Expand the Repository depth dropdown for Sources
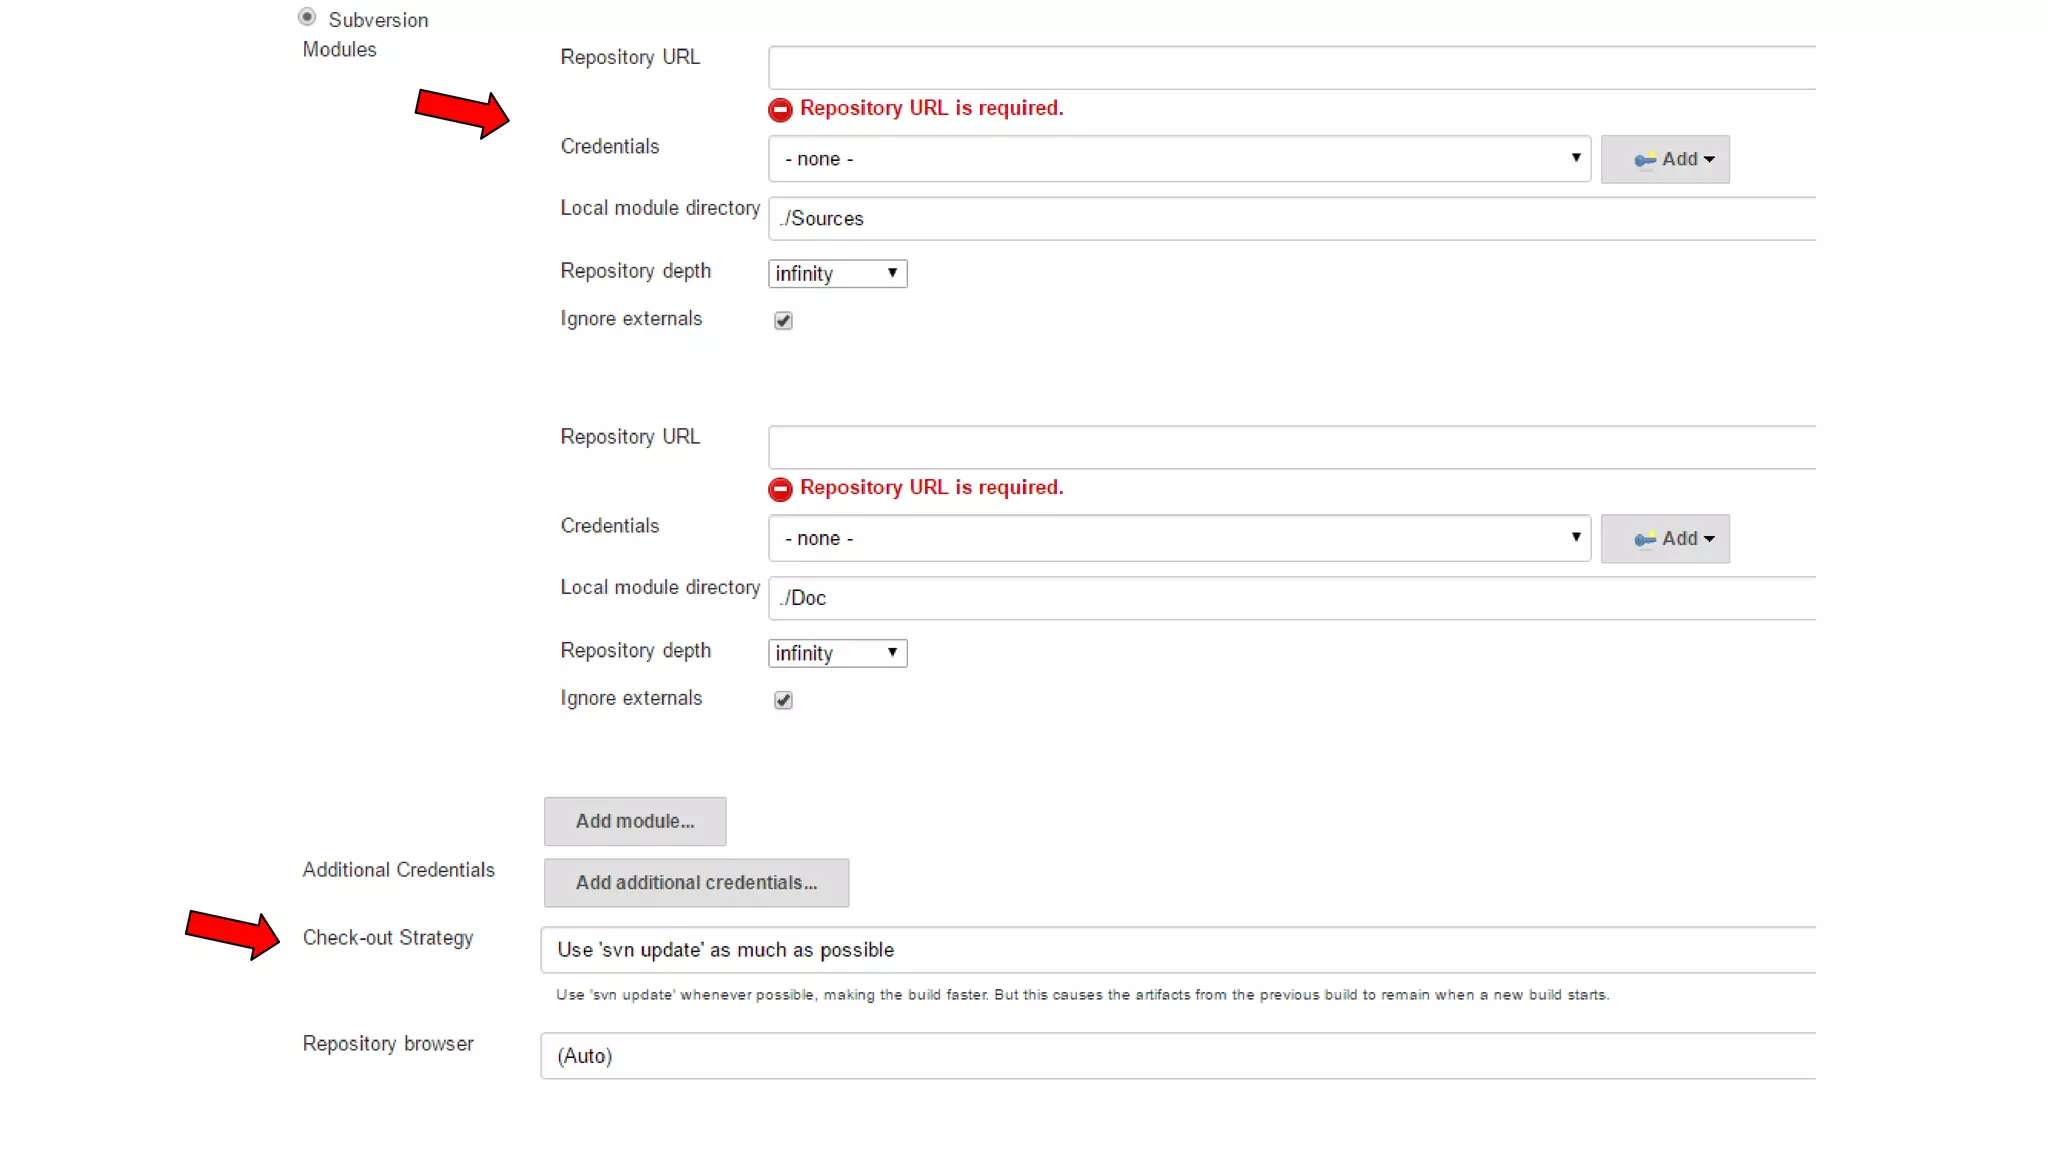Image resolution: width=2048 pixels, height=1152 pixels. coord(837,274)
